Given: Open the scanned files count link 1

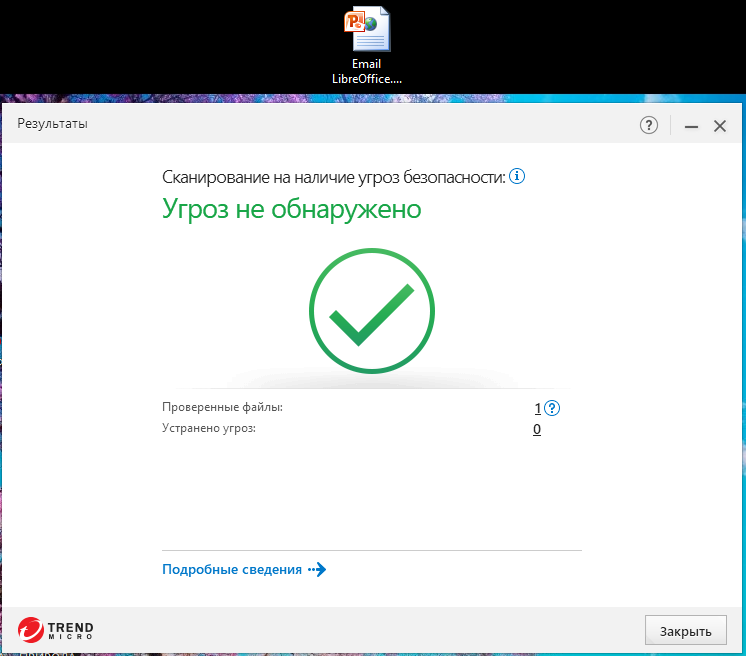Looking at the screenshot, I should [538, 408].
